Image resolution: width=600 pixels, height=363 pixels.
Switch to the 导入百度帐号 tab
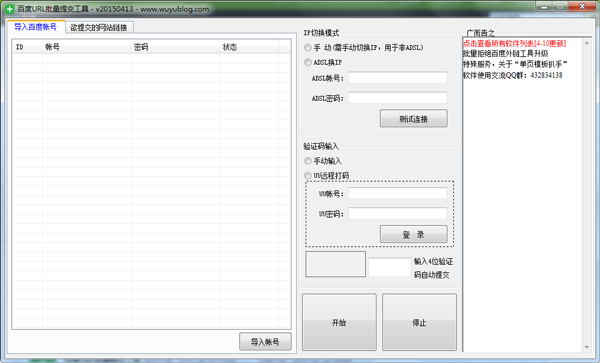click(x=36, y=27)
